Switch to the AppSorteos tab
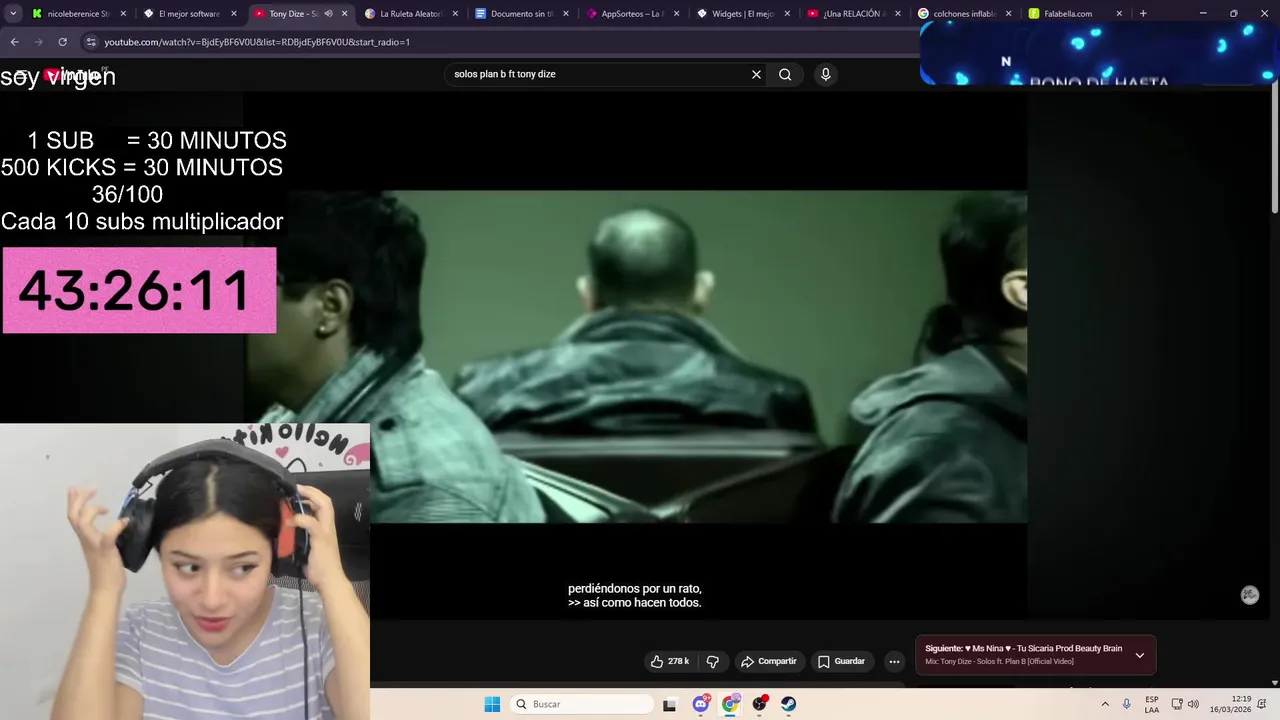Screen dimensions: 1280x720 pos(632,14)
